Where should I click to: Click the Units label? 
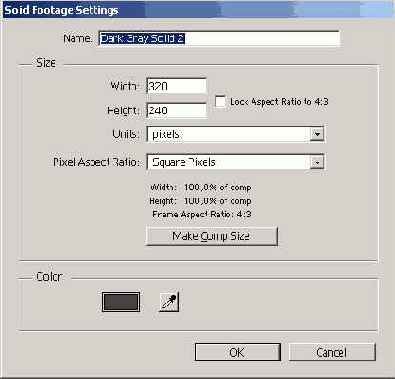125,134
